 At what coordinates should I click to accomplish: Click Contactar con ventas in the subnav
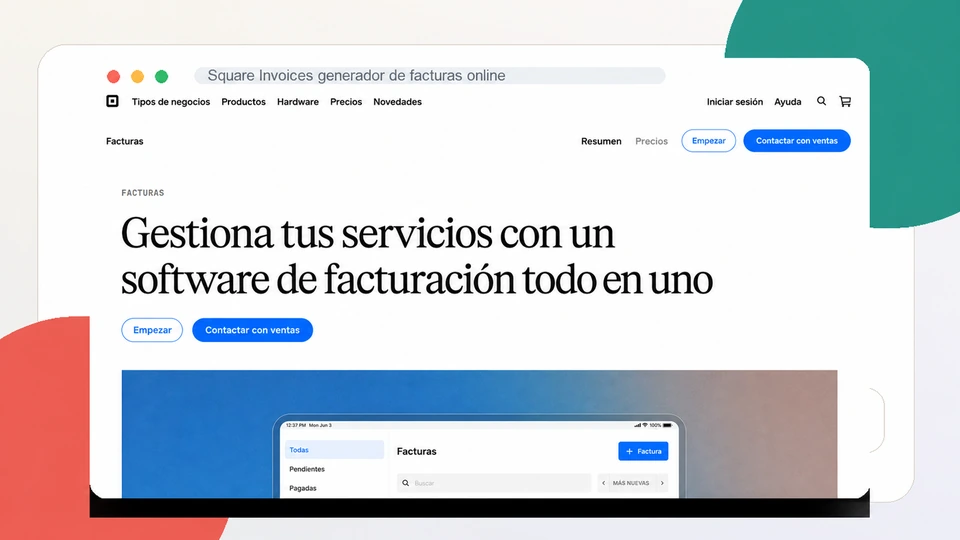click(797, 141)
